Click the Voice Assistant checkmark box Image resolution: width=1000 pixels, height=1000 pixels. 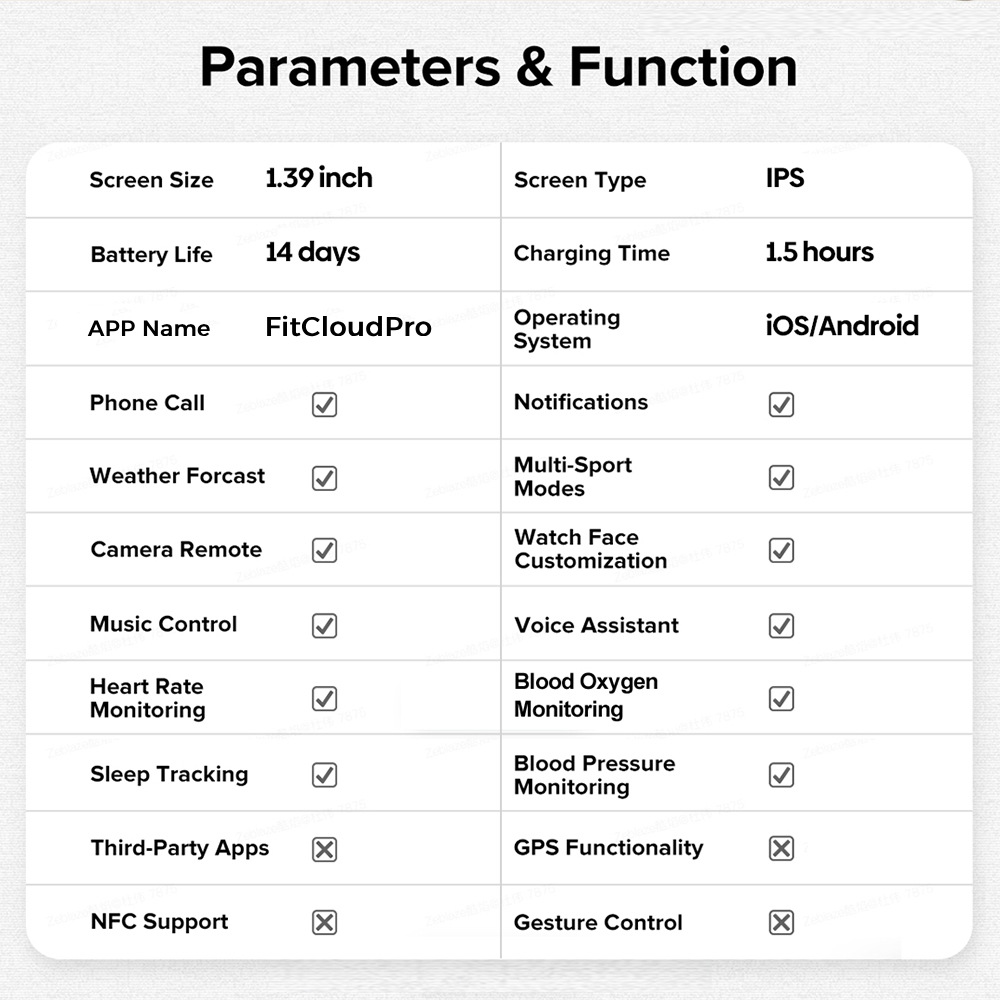[781, 626]
